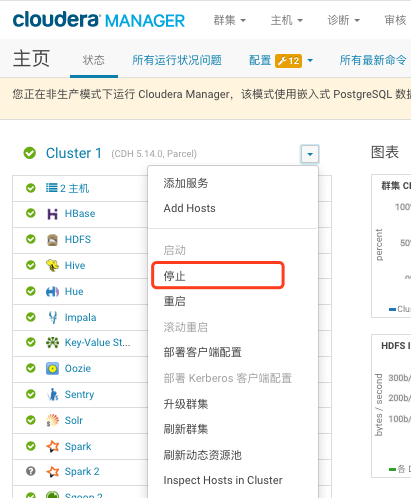
Task: Click the Sentry service icon
Action: 52,394
